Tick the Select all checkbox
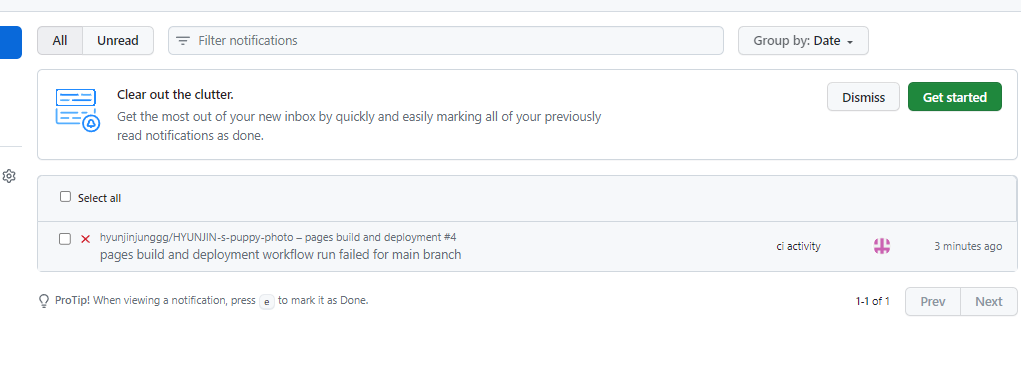The height and width of the screenshot is (368, 1021). coord(65,197)
